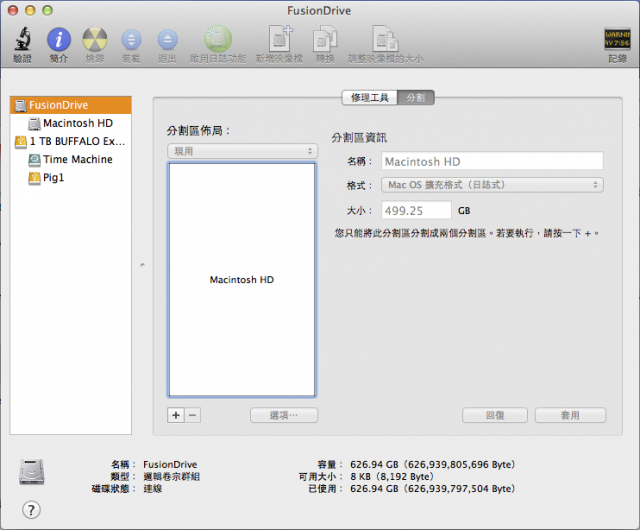Open help with the ? button
640x530 pixels.
(x=31, y=510)
